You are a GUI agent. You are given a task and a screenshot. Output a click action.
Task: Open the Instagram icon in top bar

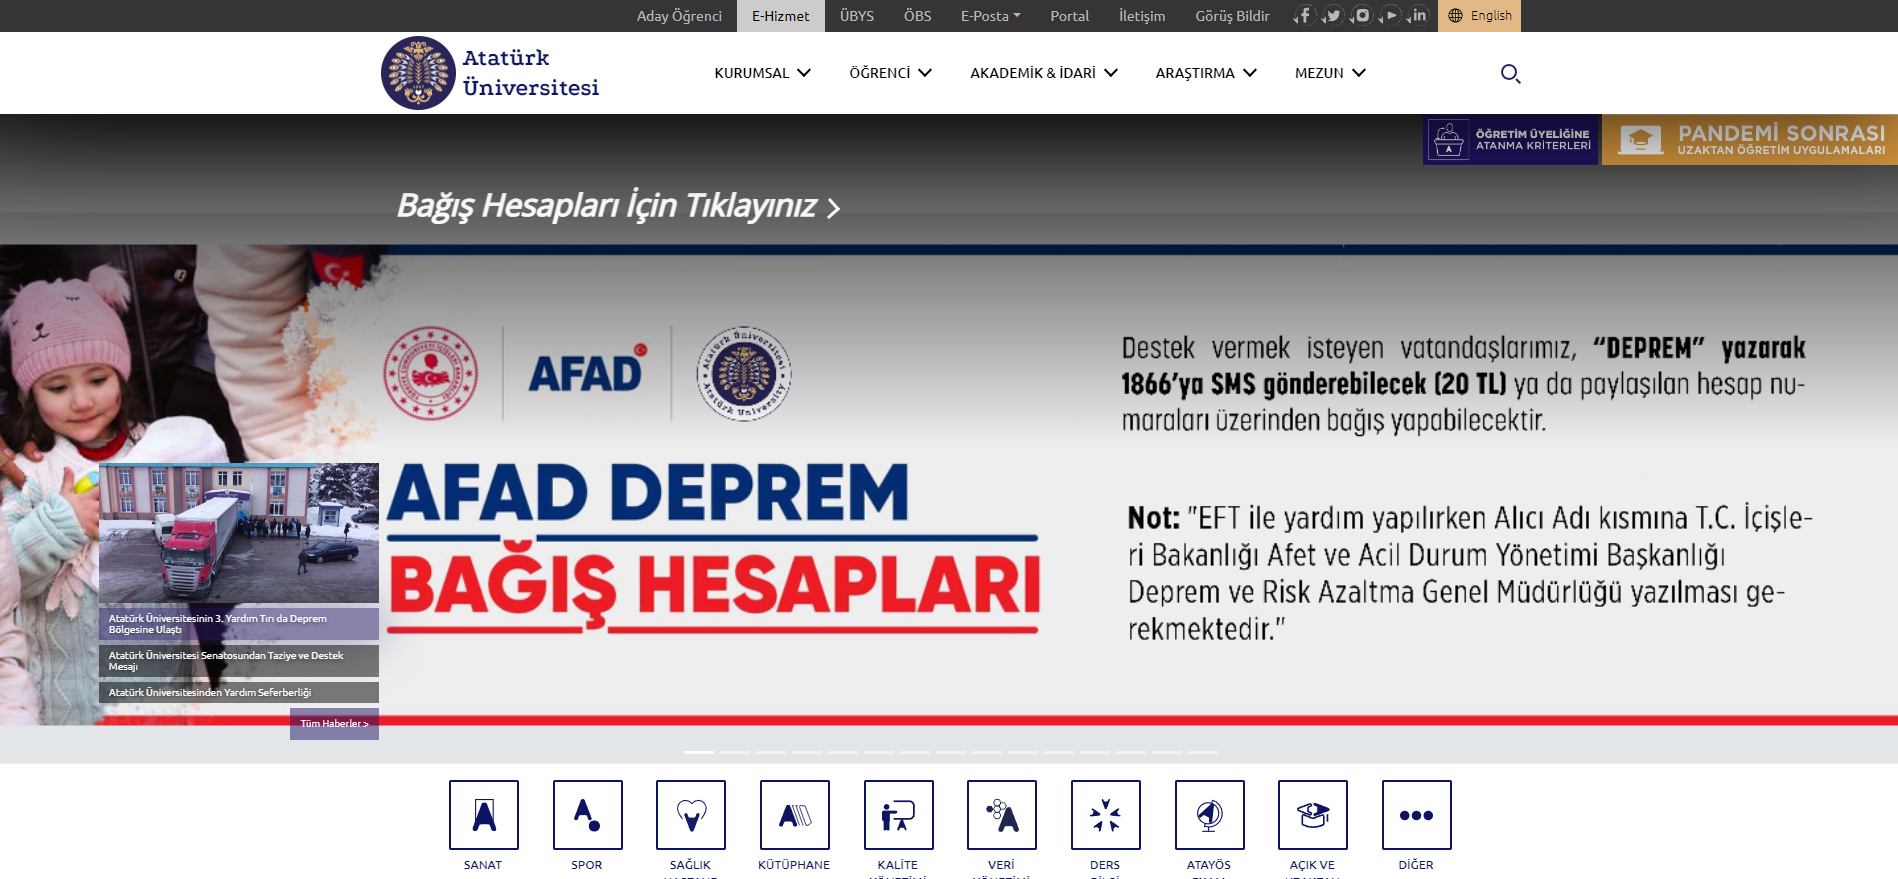pyautogui.click(x=1361, y=16)
